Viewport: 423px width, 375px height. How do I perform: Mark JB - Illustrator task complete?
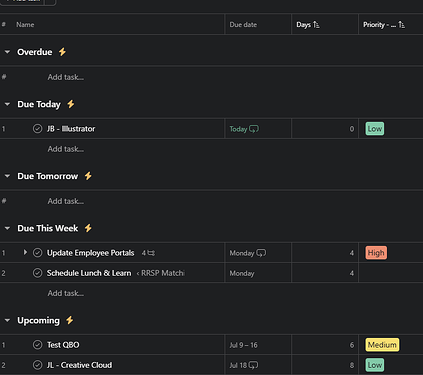coord(37,129)
